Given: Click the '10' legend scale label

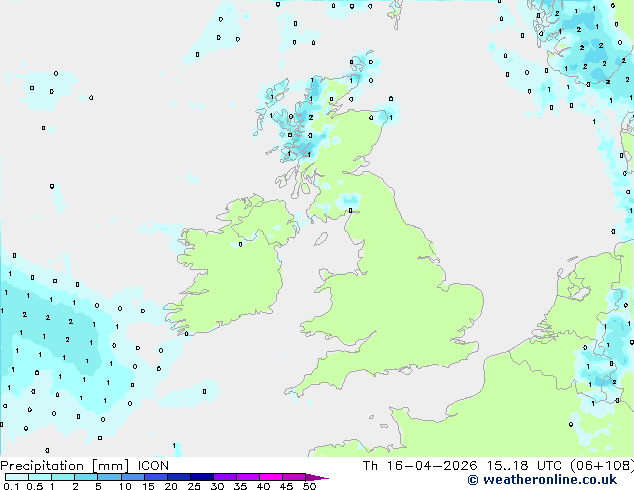Looking at the screenshot, I should pos(125,486).
